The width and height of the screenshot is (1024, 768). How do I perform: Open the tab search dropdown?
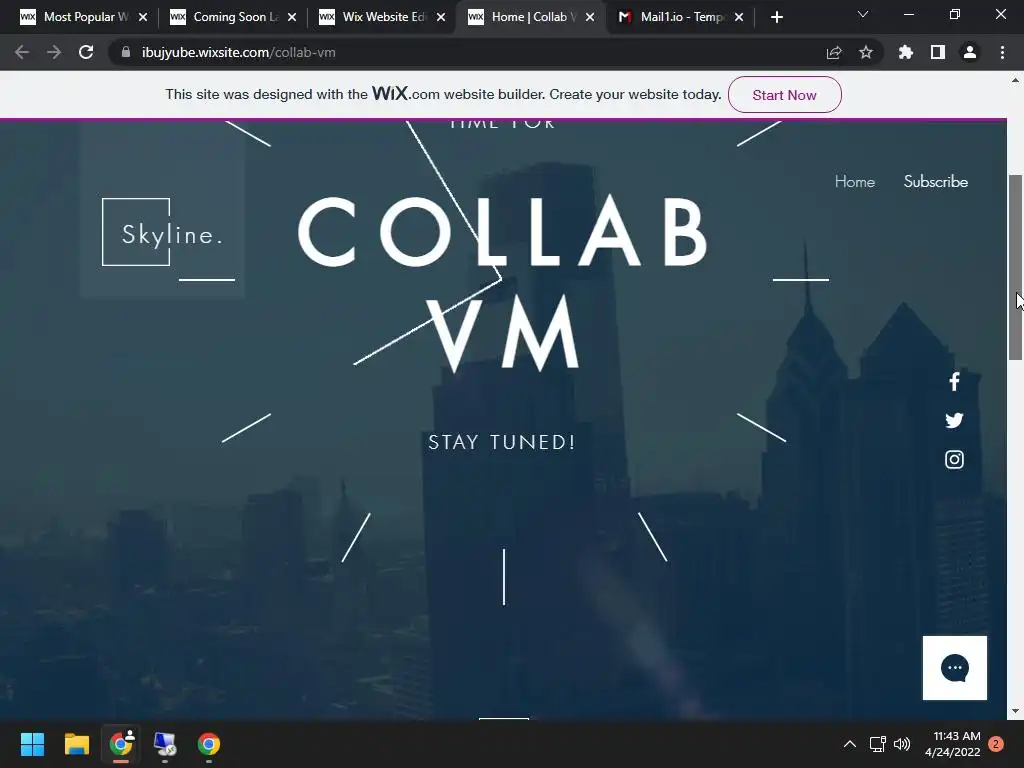click(863, 14)
